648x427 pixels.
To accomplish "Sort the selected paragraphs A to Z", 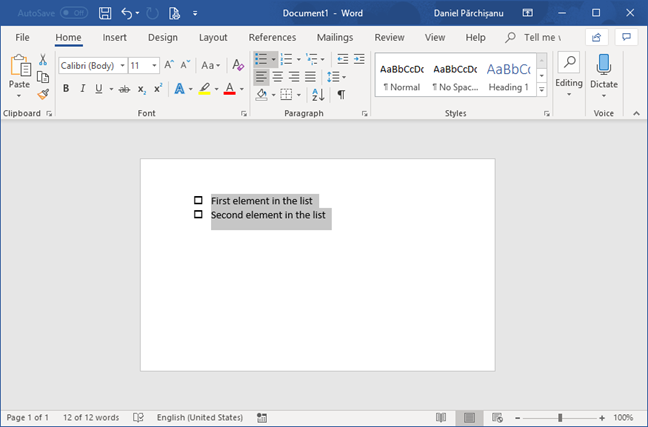I will (318, 95).
